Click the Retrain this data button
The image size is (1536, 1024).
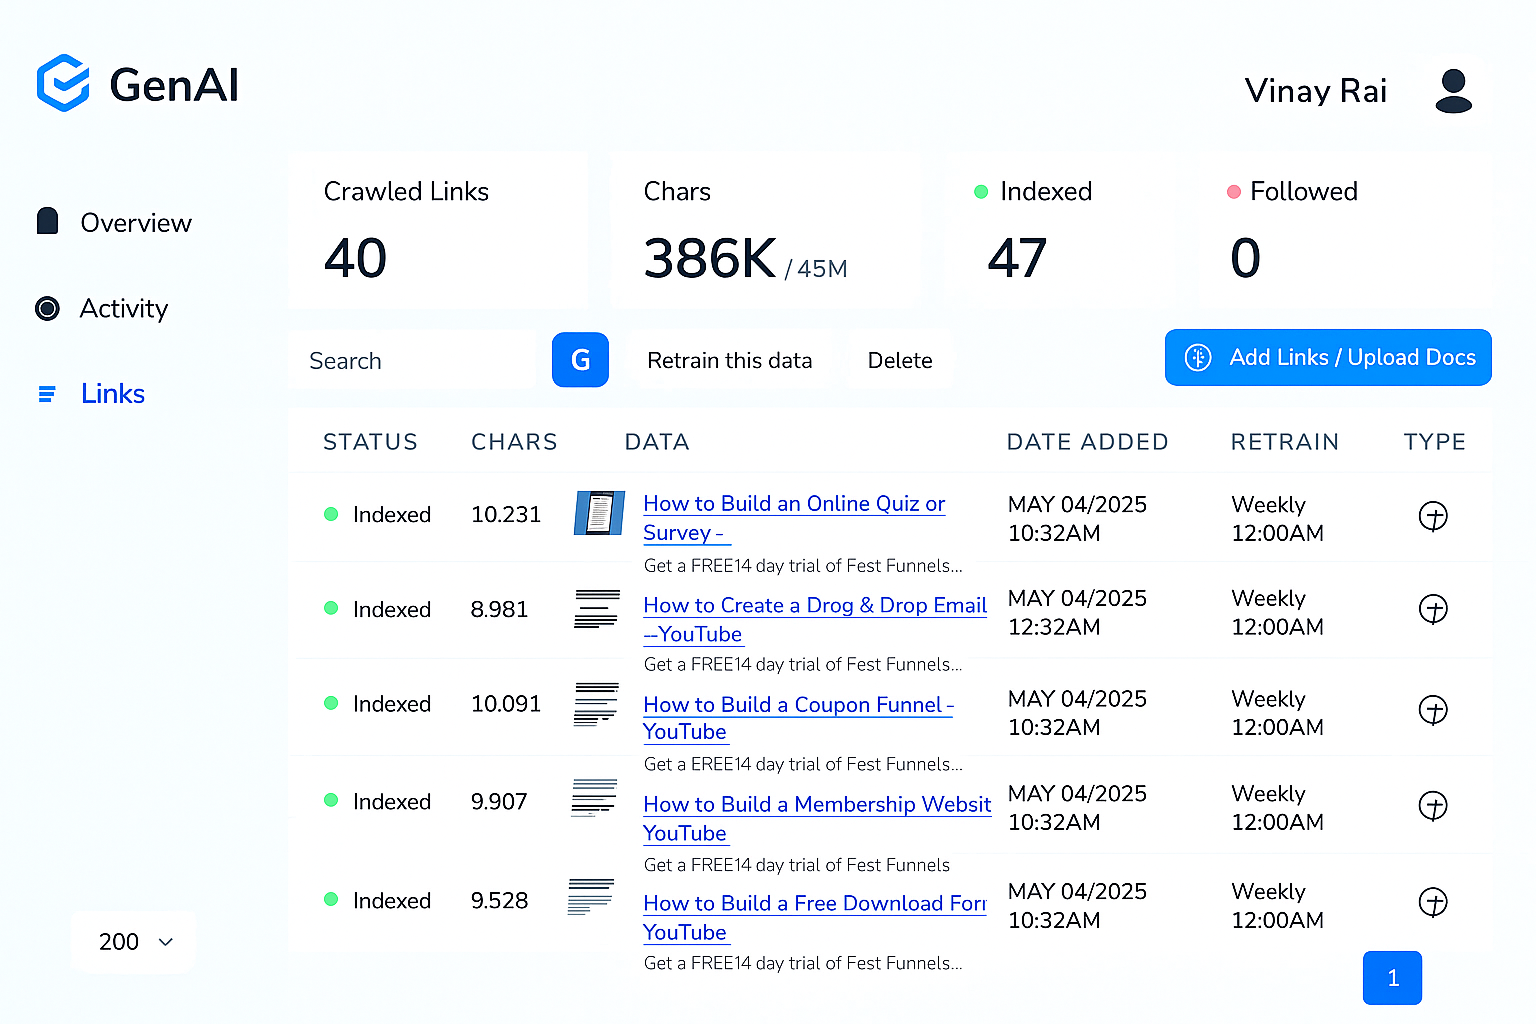click(x=729, y=361)
